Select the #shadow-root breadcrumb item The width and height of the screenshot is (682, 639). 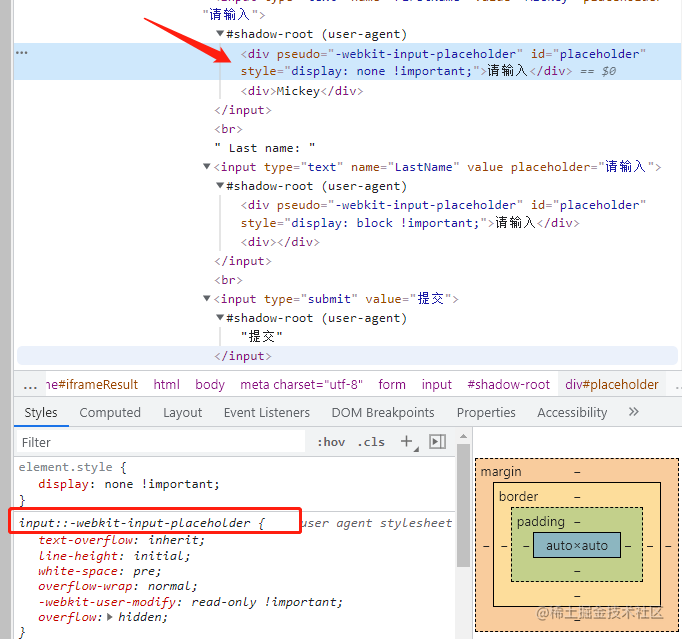click(508, 385)
